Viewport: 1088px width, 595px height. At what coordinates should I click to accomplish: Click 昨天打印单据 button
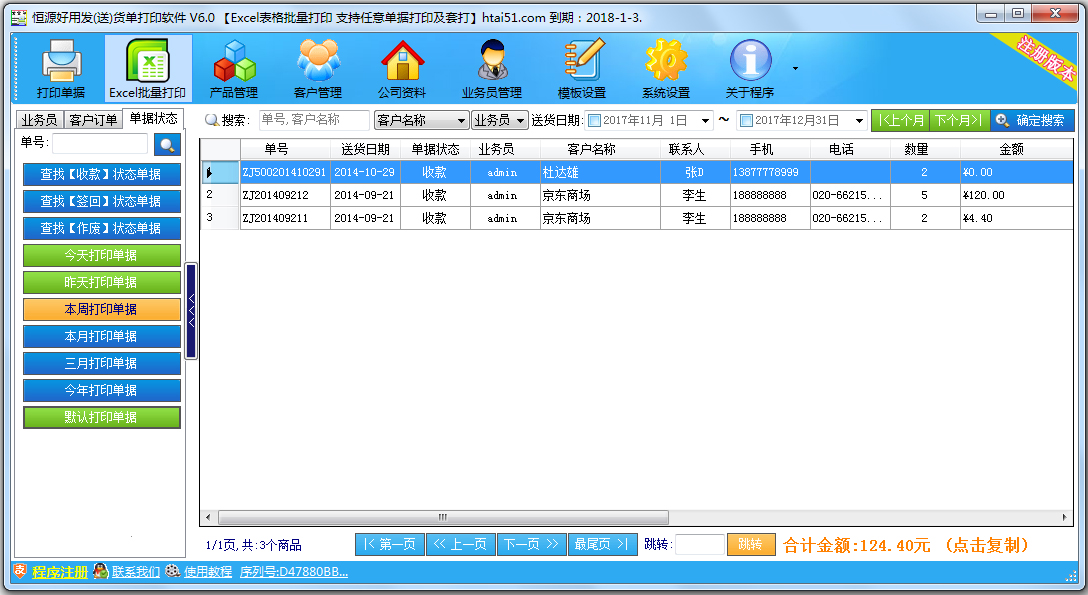(101, 282)
